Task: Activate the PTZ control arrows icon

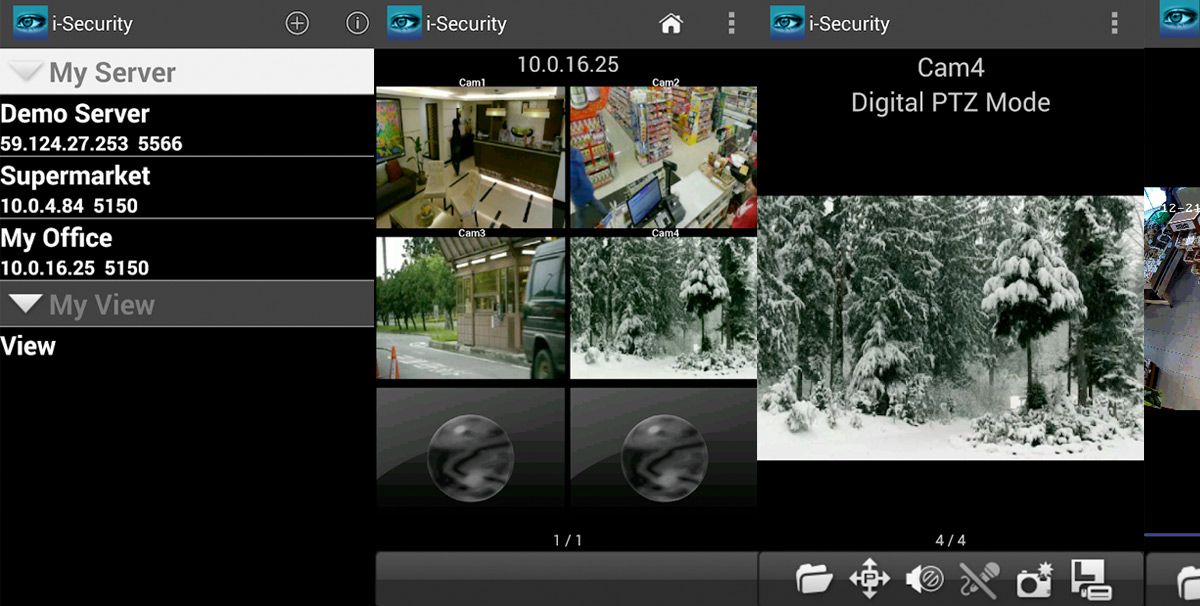Action: [869, 579]
